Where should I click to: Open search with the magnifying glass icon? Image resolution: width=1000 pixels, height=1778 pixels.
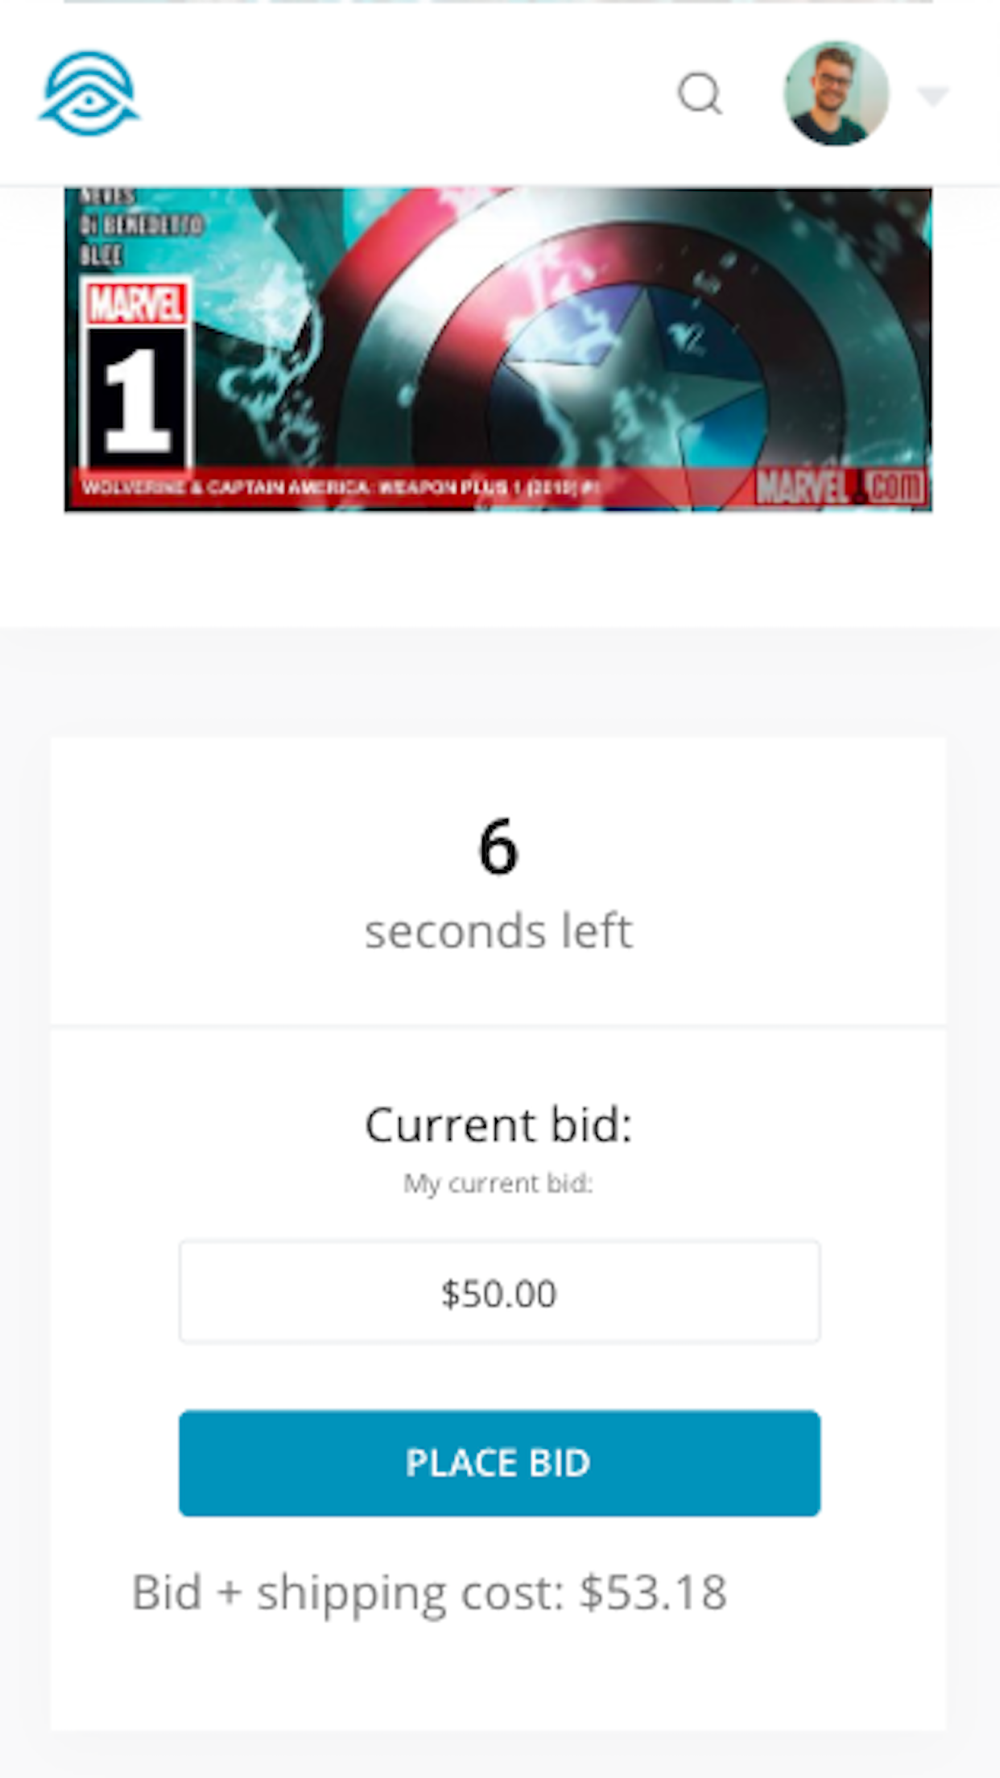[x=700, y=94]
